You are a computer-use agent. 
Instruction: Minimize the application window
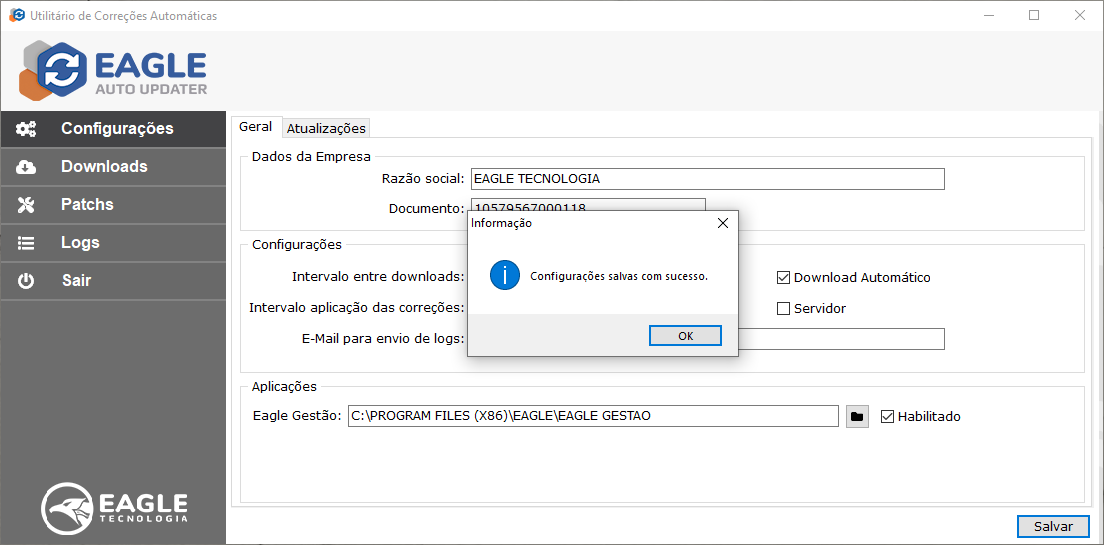[989, 15]
